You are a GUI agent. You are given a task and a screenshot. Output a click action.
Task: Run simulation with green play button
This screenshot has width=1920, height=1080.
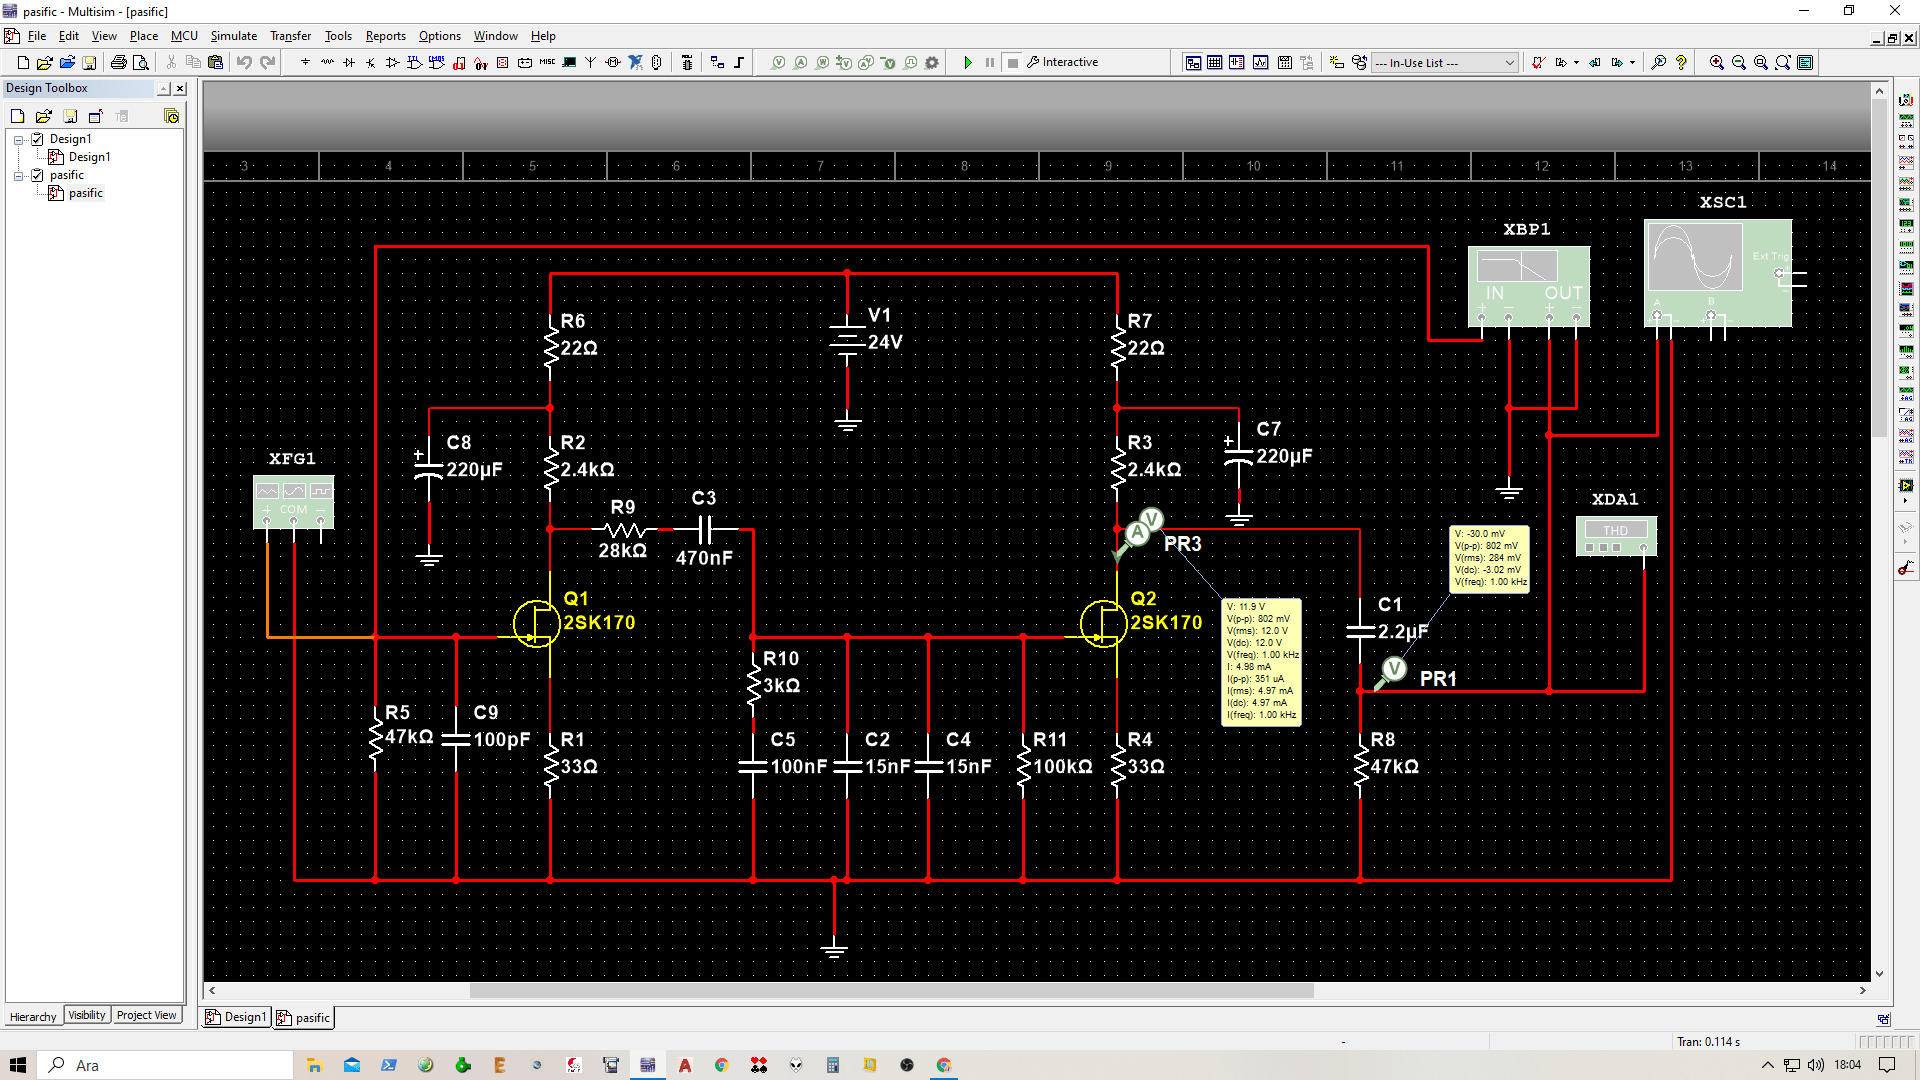[x=968, y=62]
